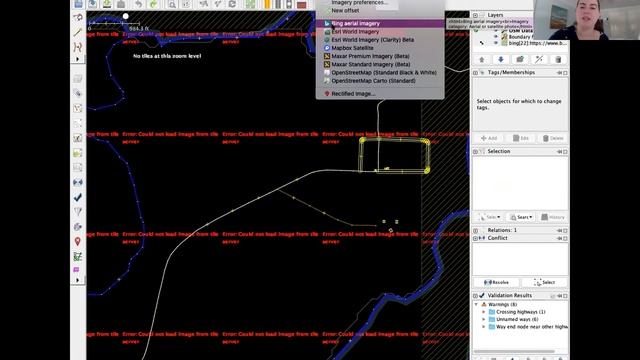Open the Search dropdown in Selection panel
The width and height of the screenshot is (640, 360).
[521, 217]
